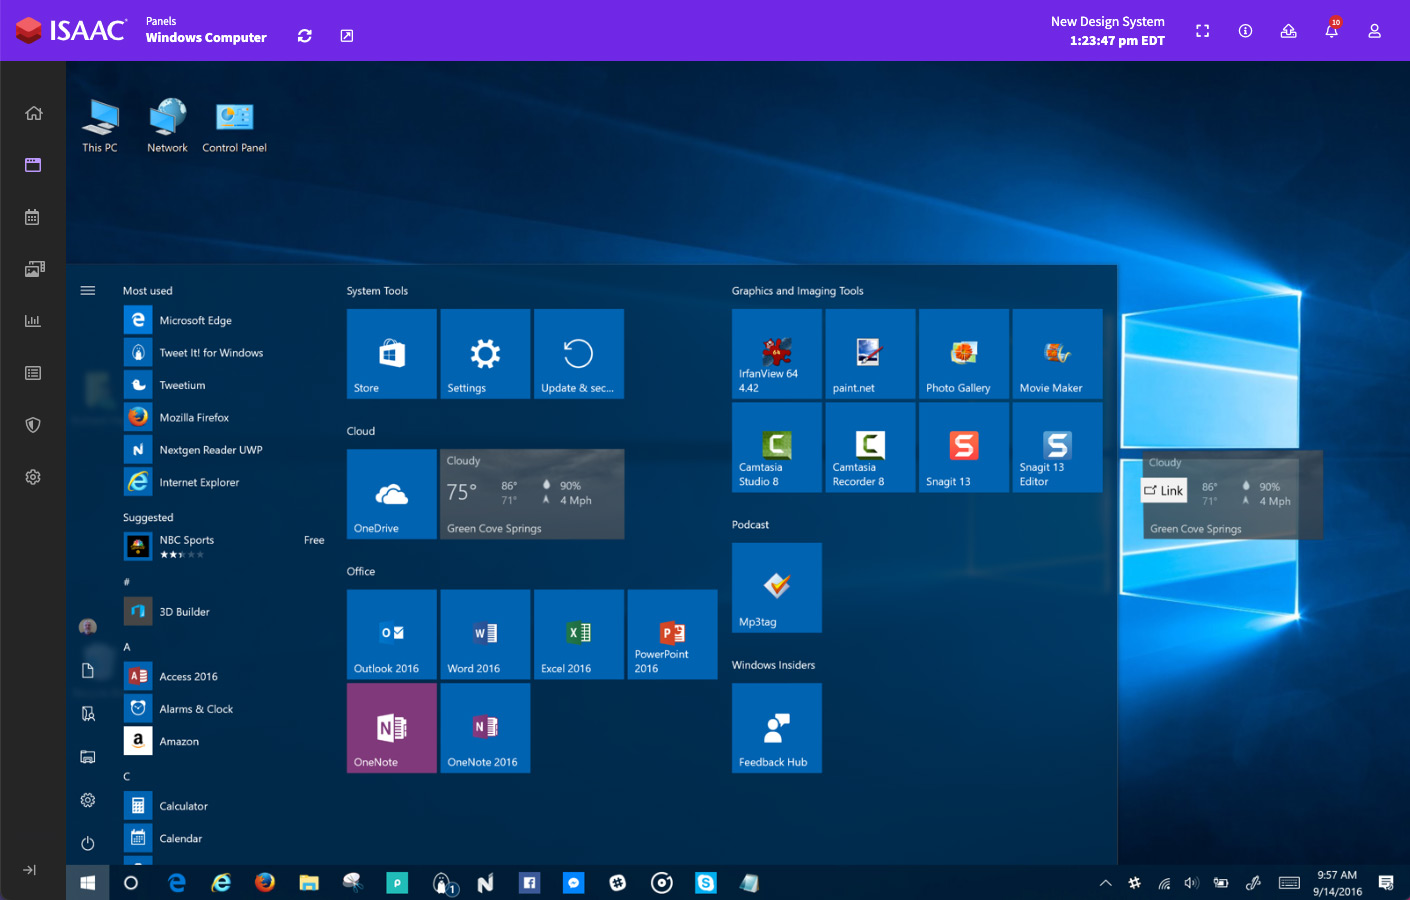Open the panel in a new window icon
This screenshot has height=900, width=1410.
click(x=347, y=36)
